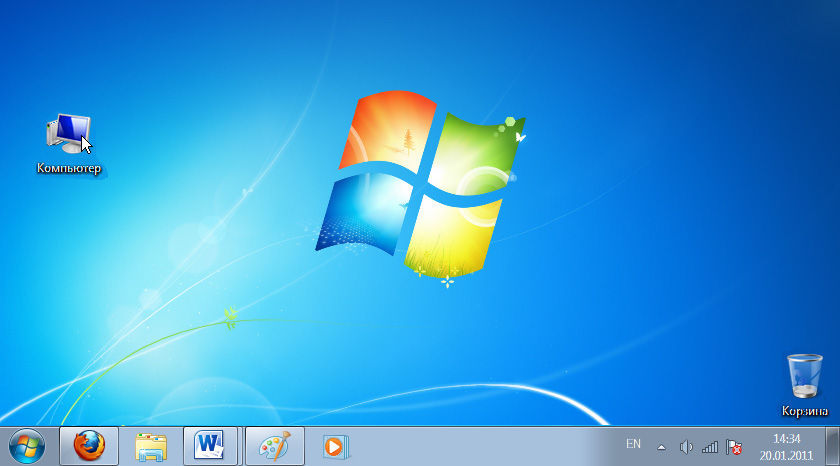Viewport: 840px width, 466px height.
Task: Click the 20.01.2011 date in tray
Action: (786, 454)
